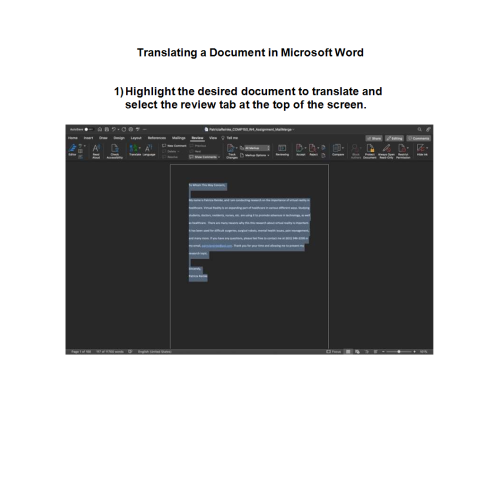The image size is (500, 500).
Task: Click the Protect Document icon
Action: pyautogui.click(x=370, y=151)
